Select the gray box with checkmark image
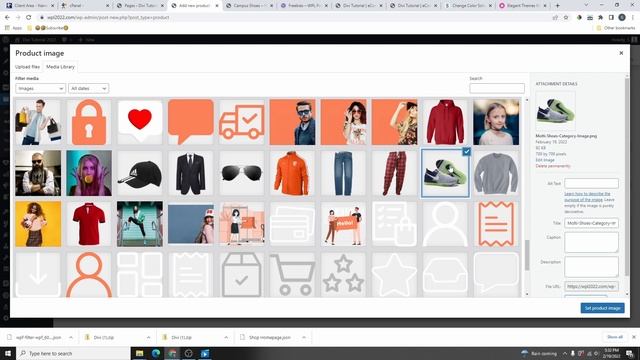Viewport: 640px width, 360px height. (242, 274)
